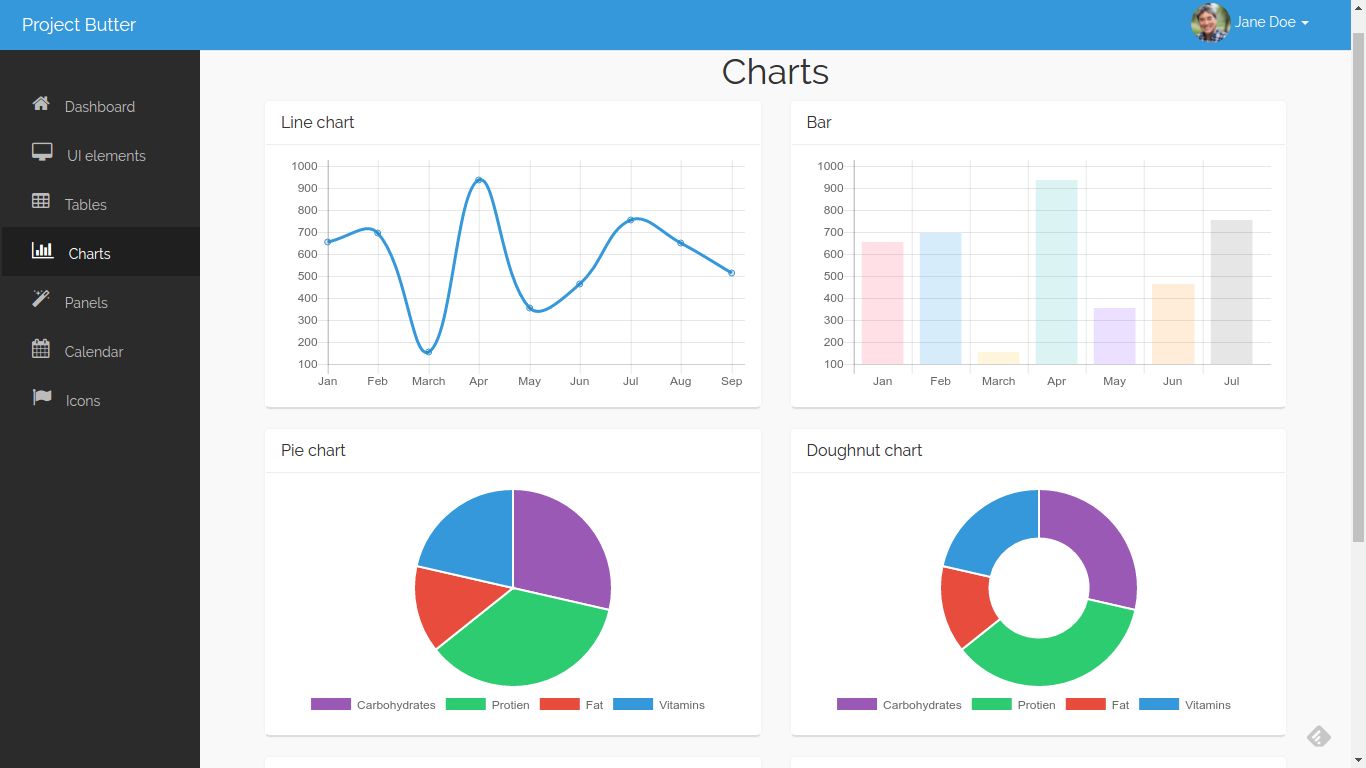Click the Icons flag icon
The width and height of the screenshot is (1366, 768).
tap(42, 398)
